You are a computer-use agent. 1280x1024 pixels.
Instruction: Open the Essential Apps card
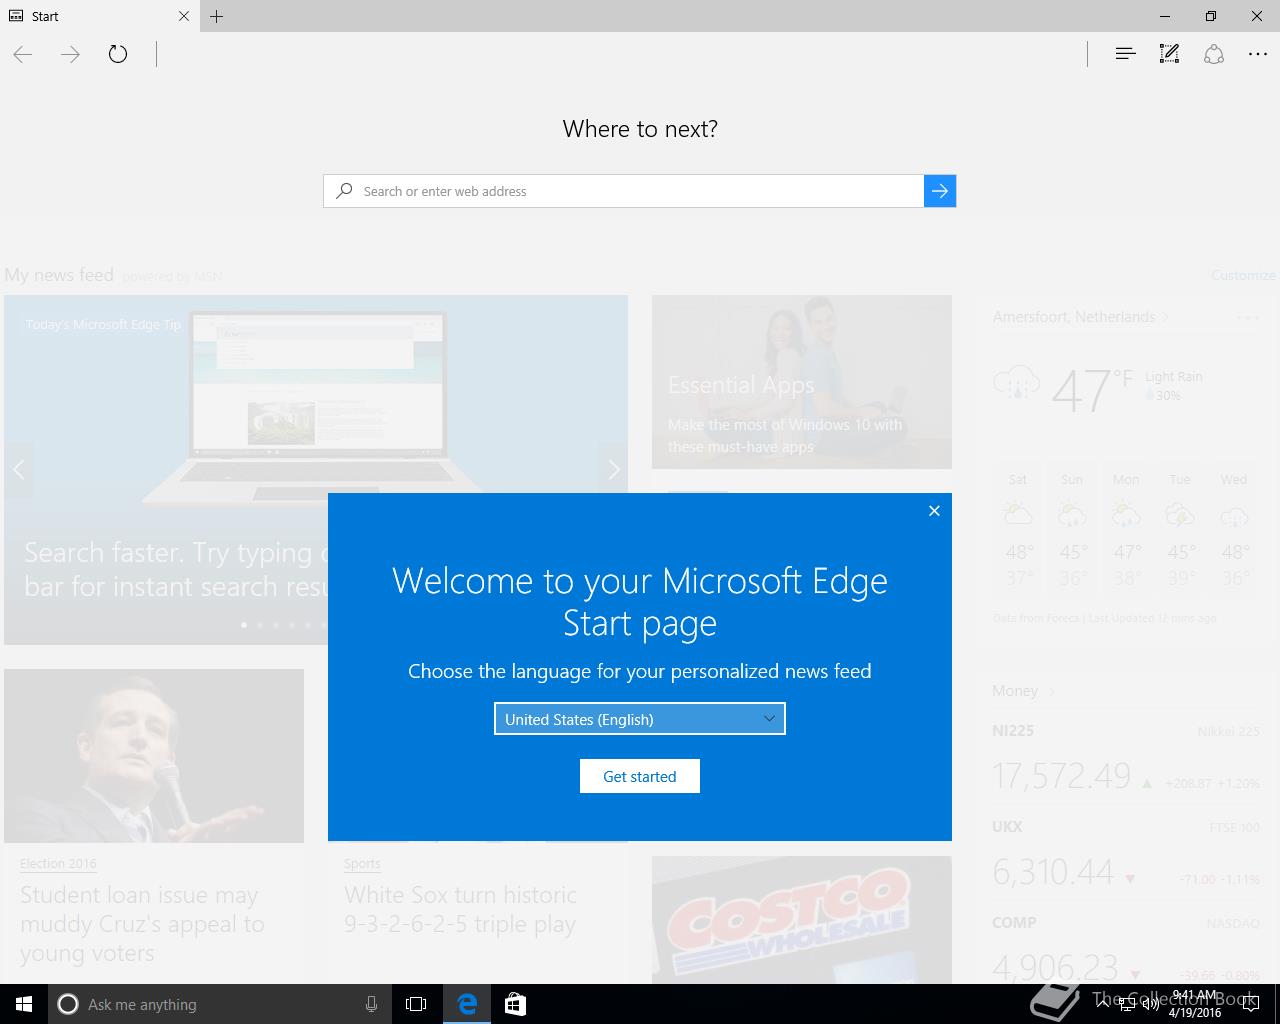(802, 382)
